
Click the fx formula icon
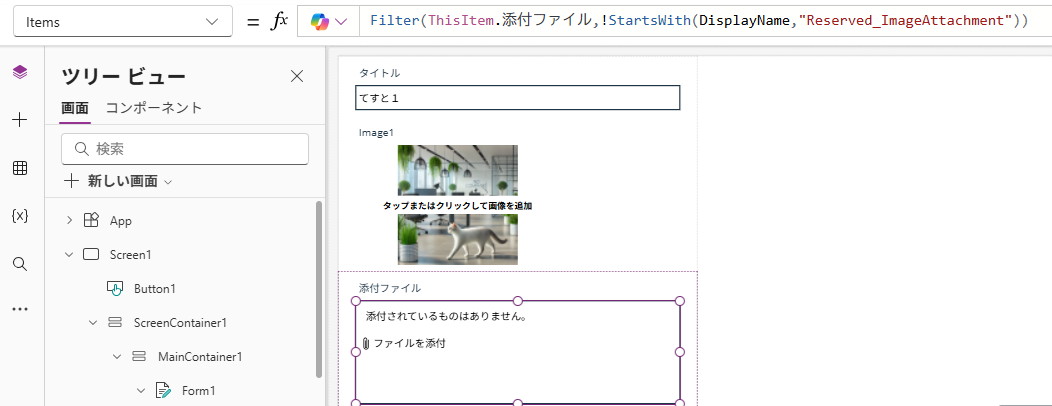point(280,22)
